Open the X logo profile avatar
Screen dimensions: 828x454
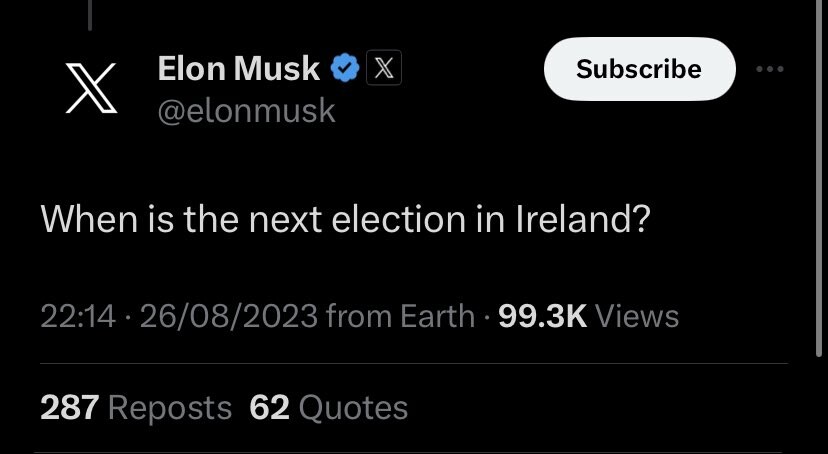point(91,88)
